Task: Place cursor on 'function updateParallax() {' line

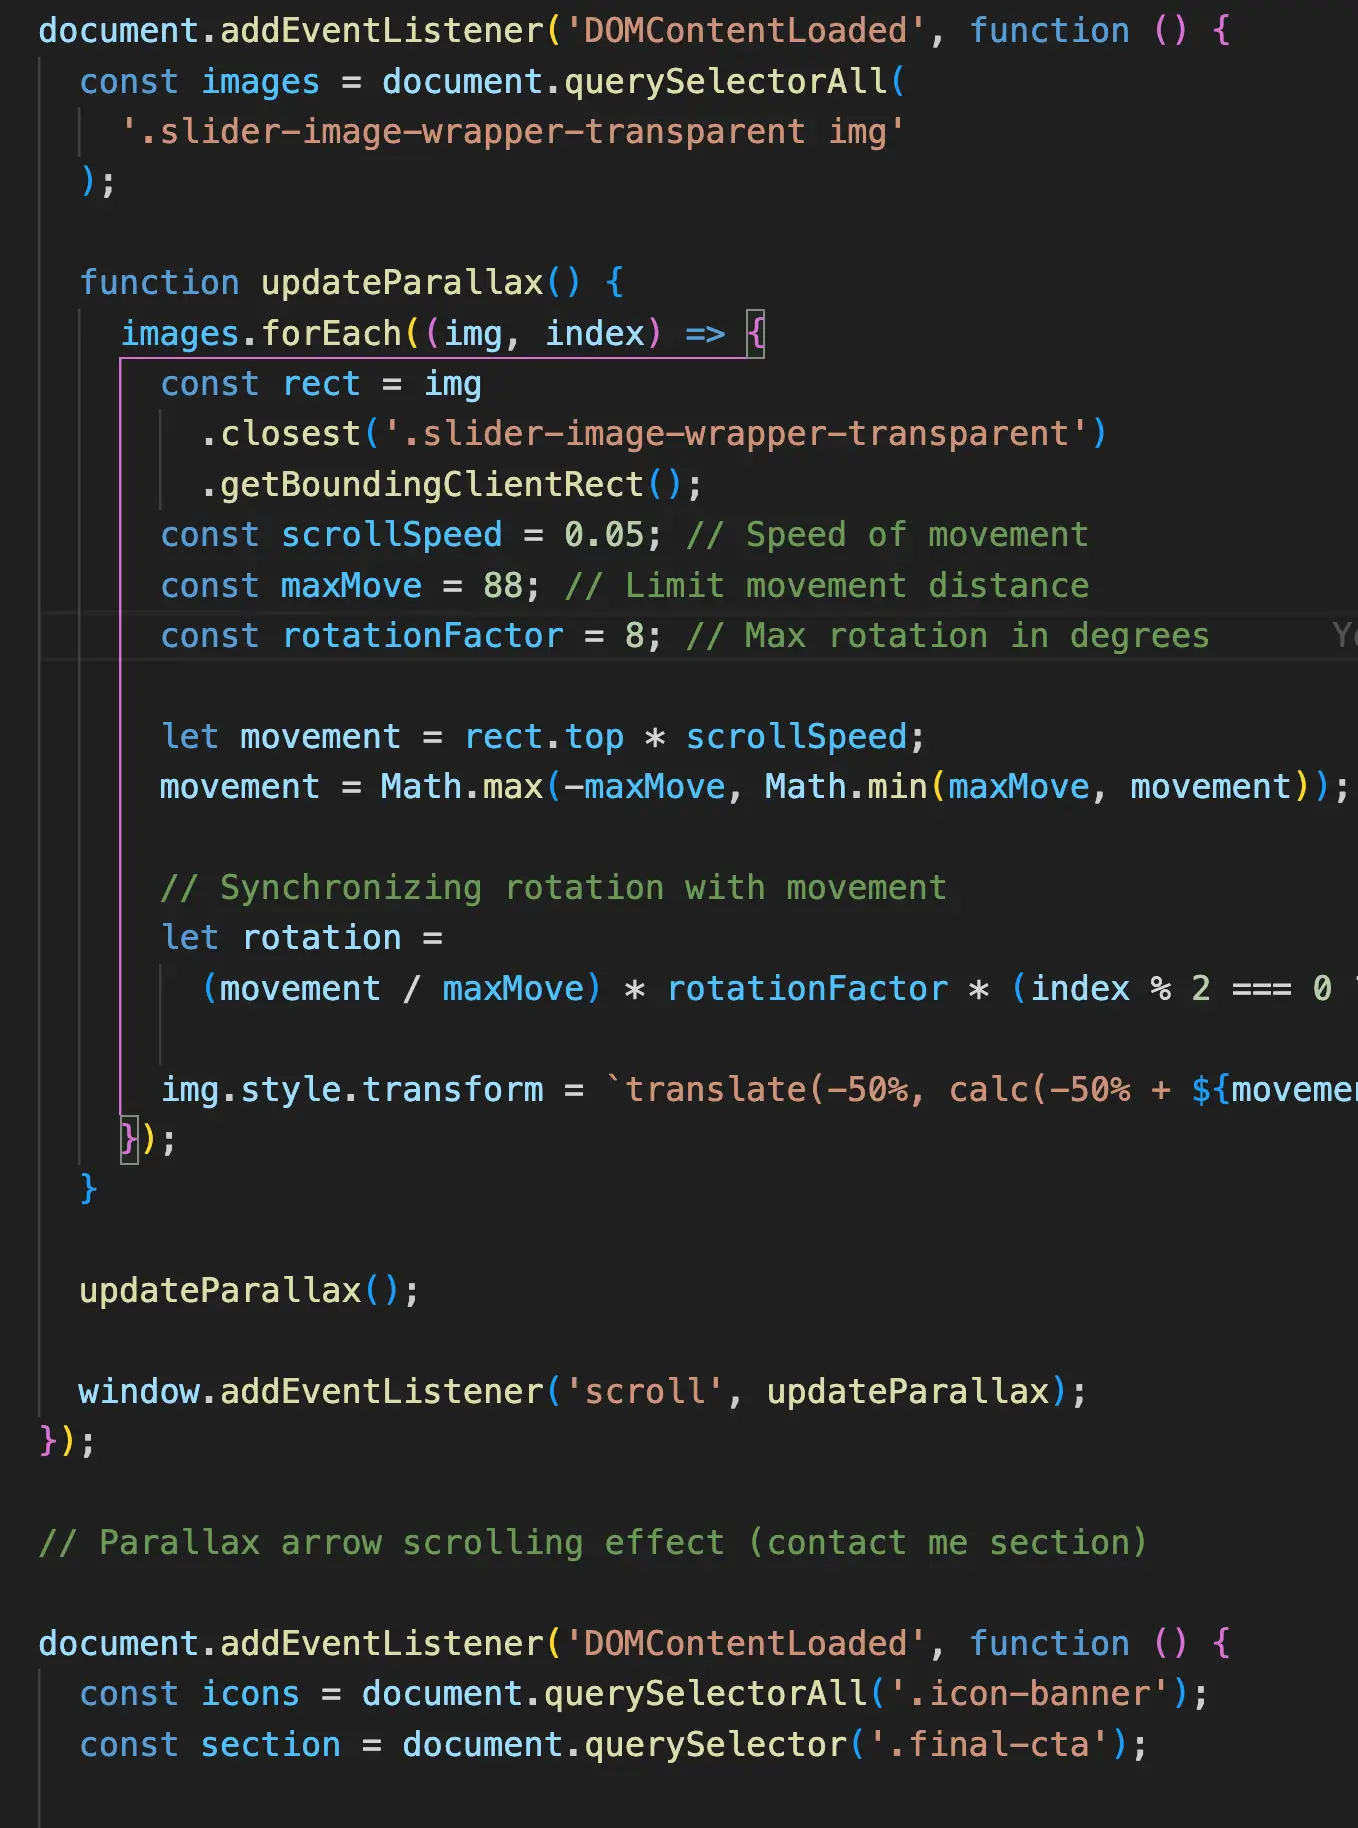Action: click(x=352, y=283)
